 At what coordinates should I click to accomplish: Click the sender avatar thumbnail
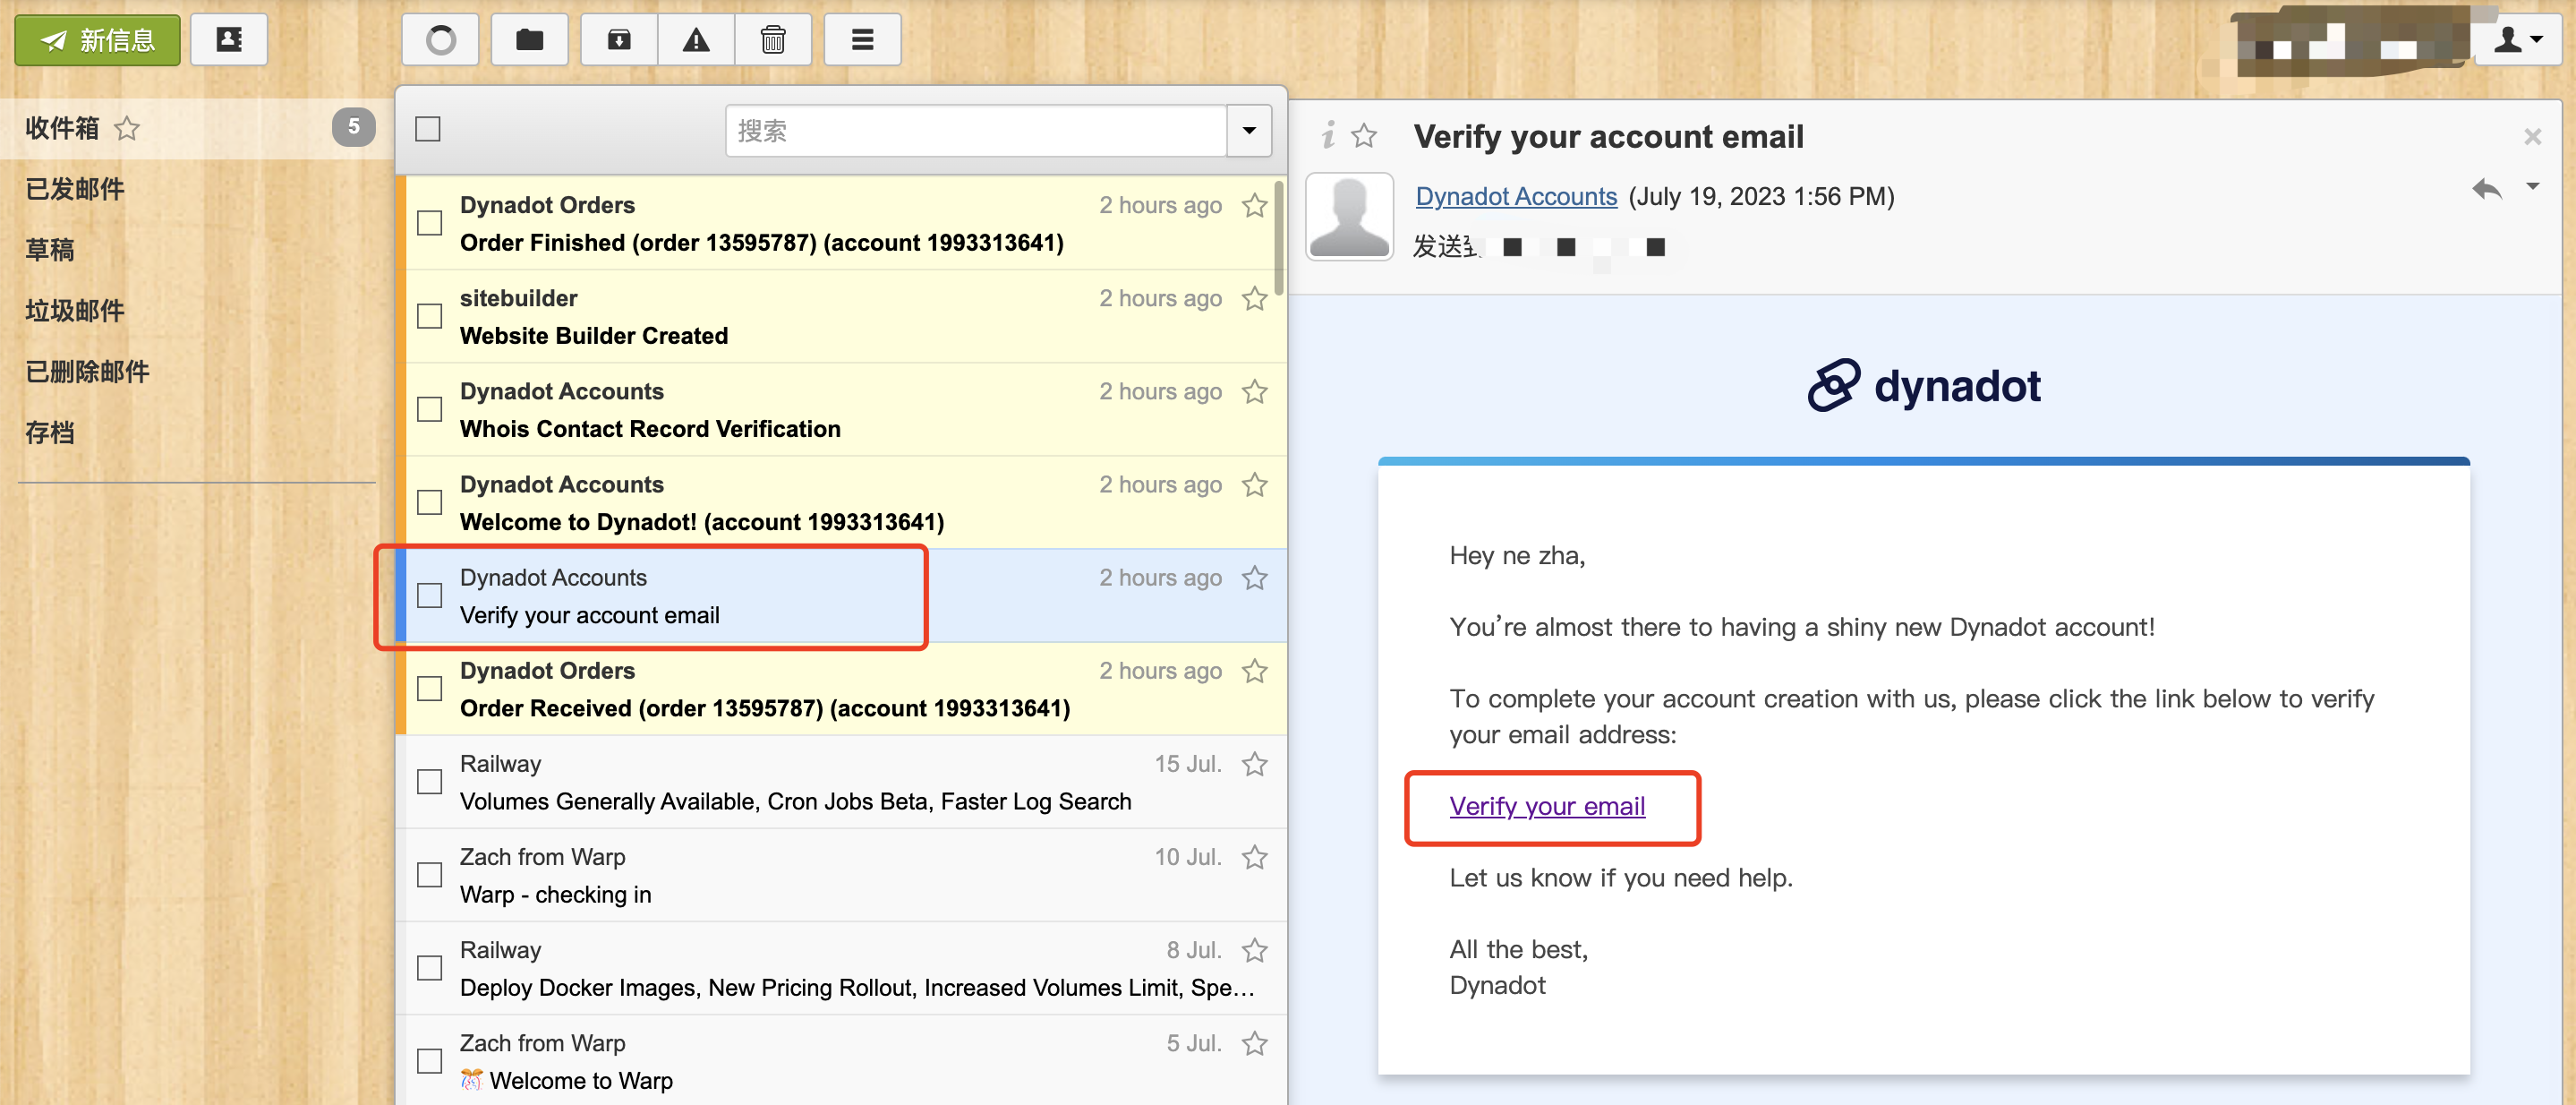(1350, 216)
